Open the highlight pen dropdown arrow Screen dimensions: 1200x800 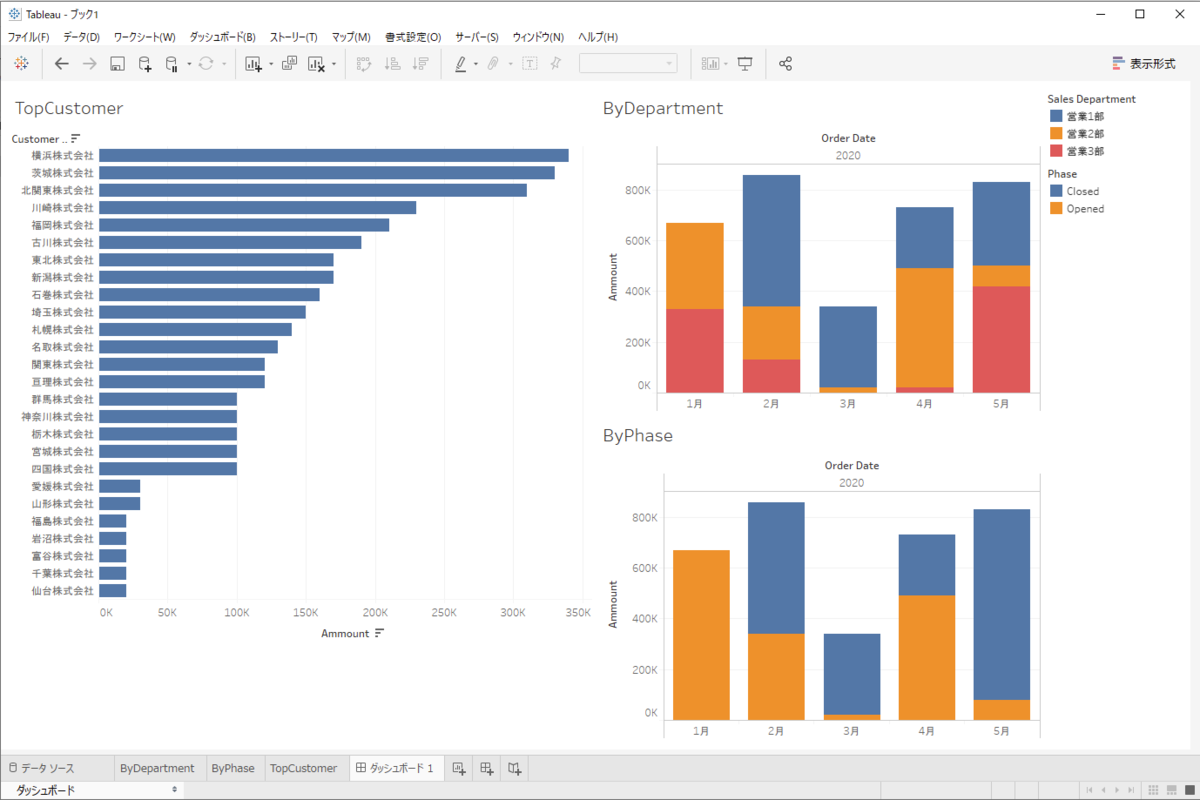(476, 64)
